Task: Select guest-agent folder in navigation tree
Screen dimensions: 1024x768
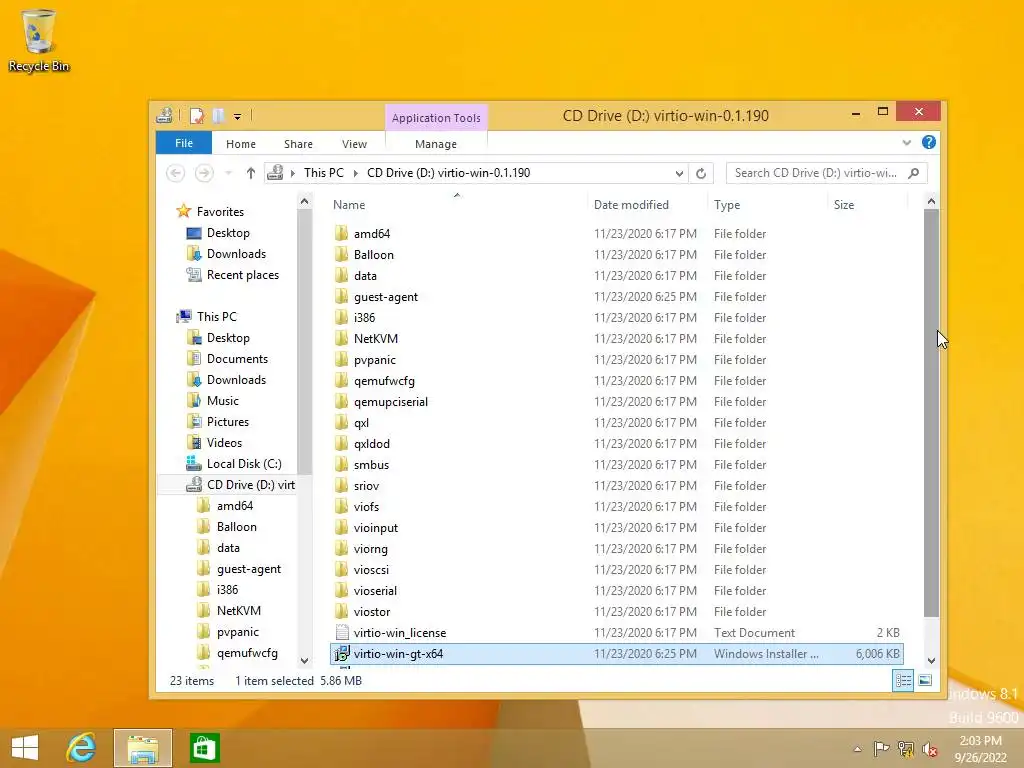Action: 248,569
